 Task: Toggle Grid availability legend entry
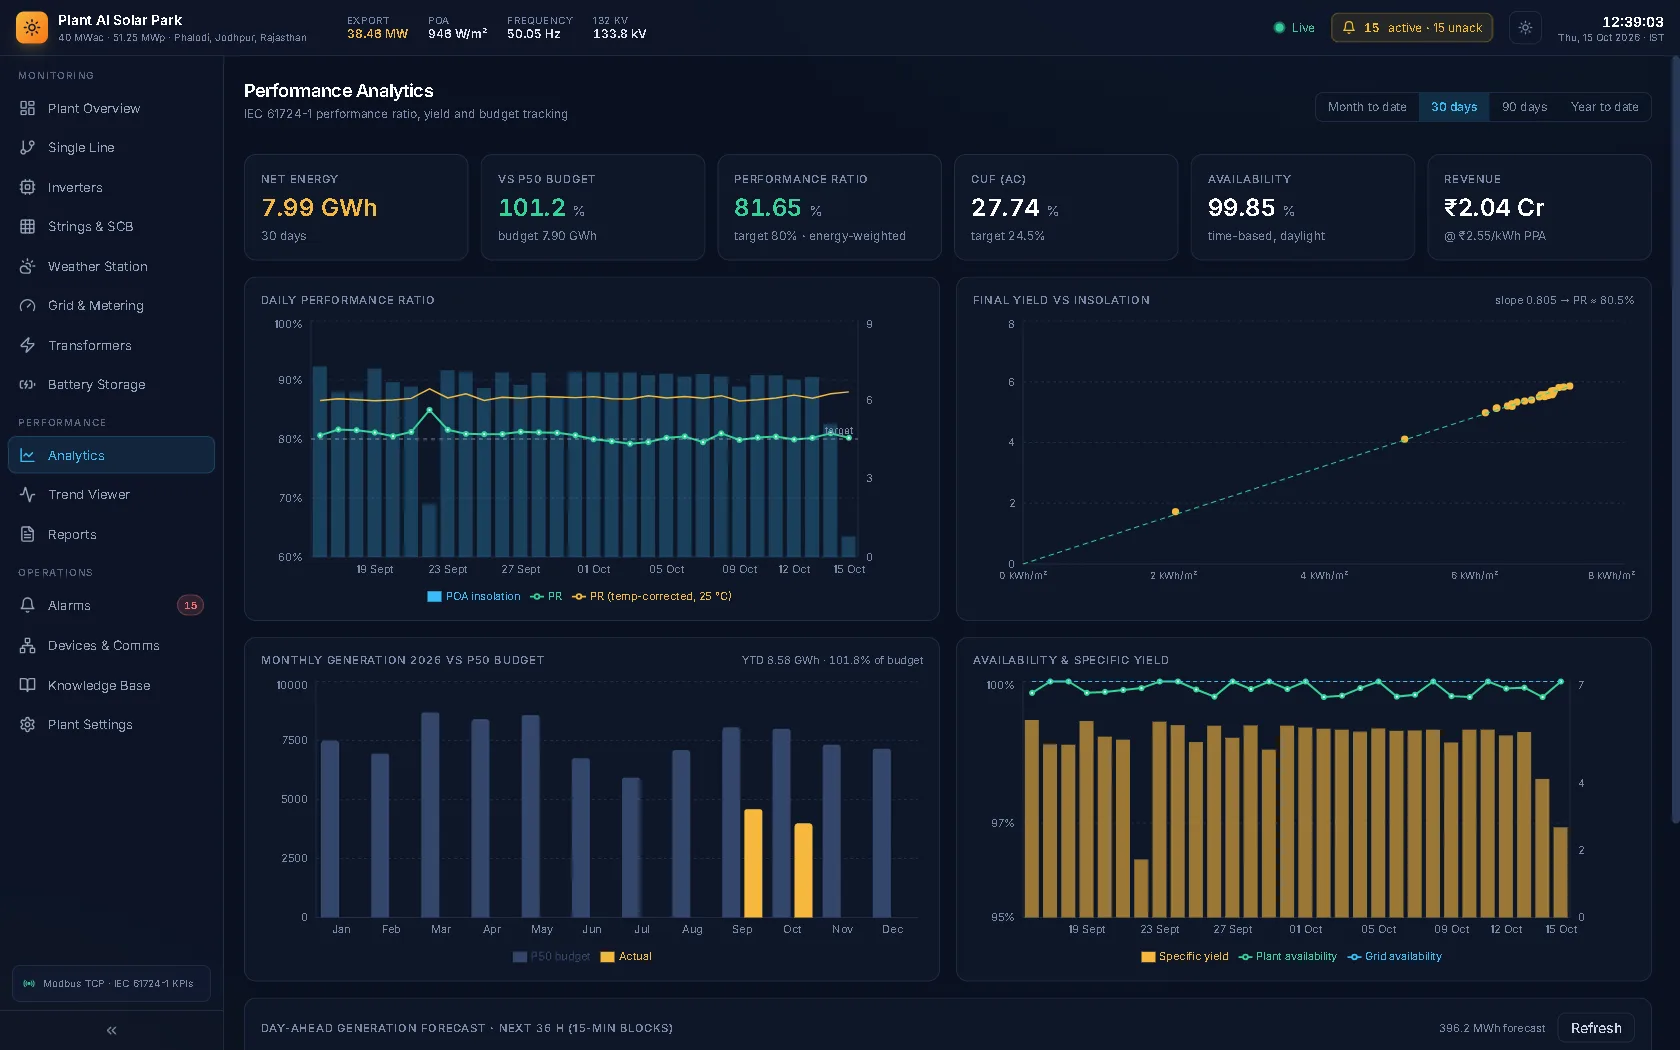click(x=1395, y=957)
